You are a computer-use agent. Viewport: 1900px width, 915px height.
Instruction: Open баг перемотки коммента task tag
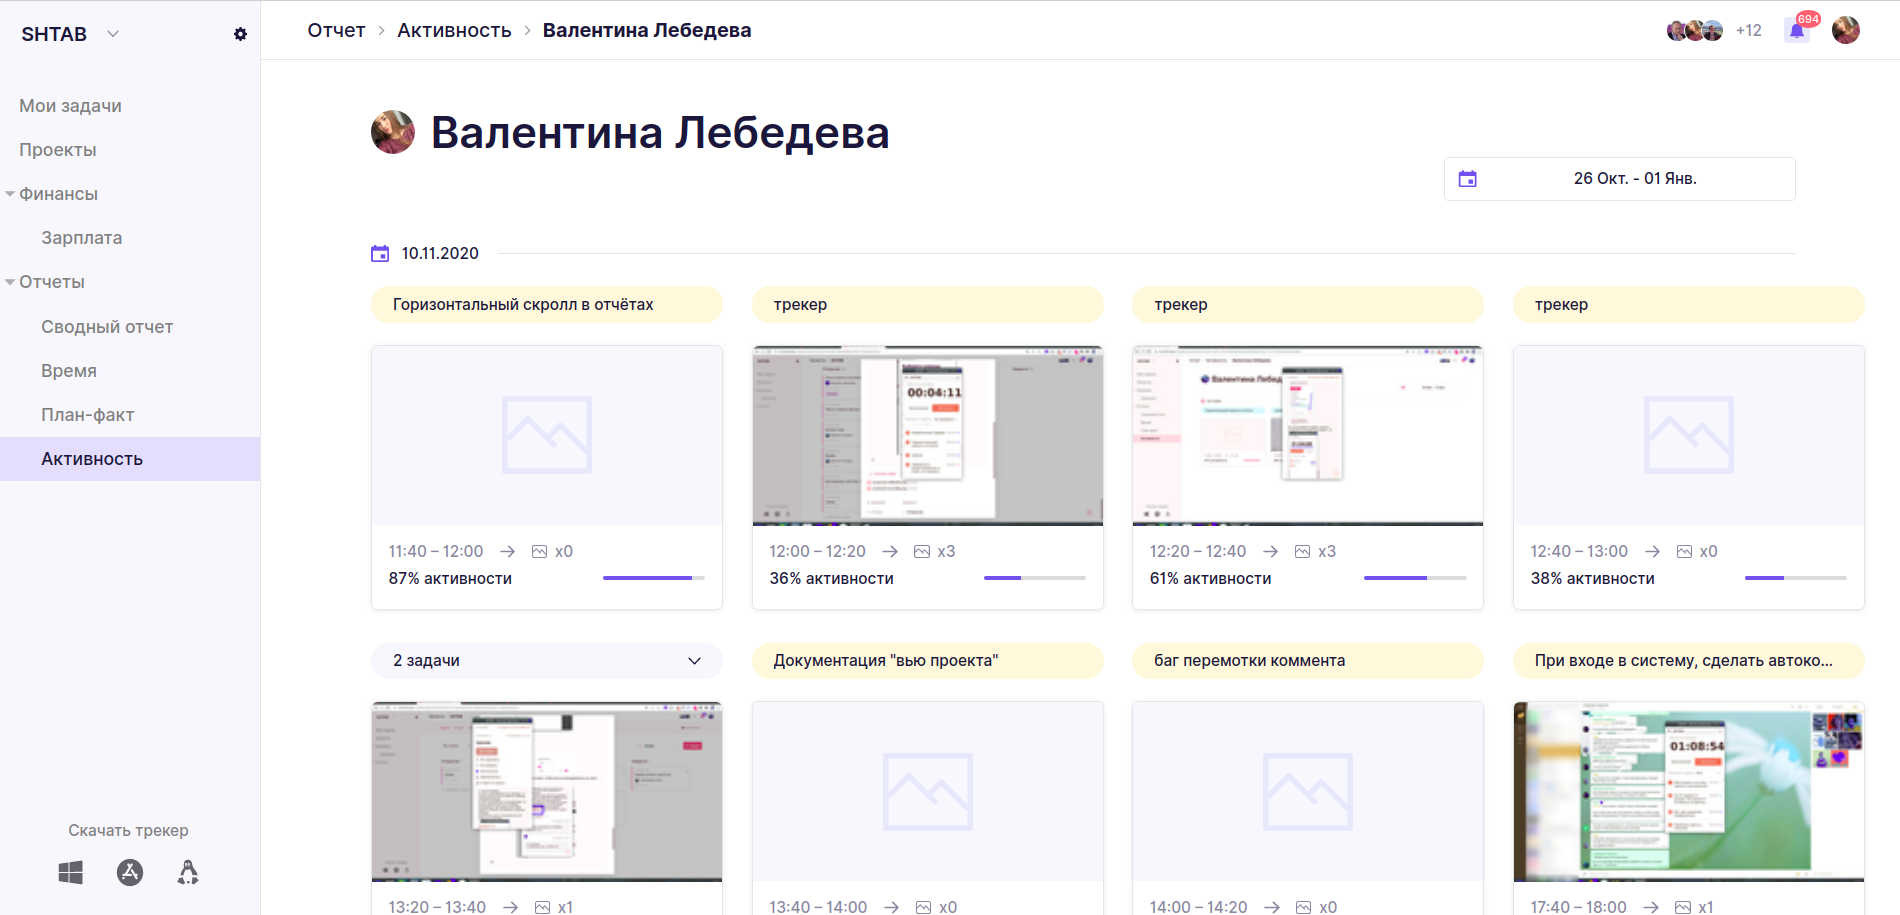(x=1307, y=661)
